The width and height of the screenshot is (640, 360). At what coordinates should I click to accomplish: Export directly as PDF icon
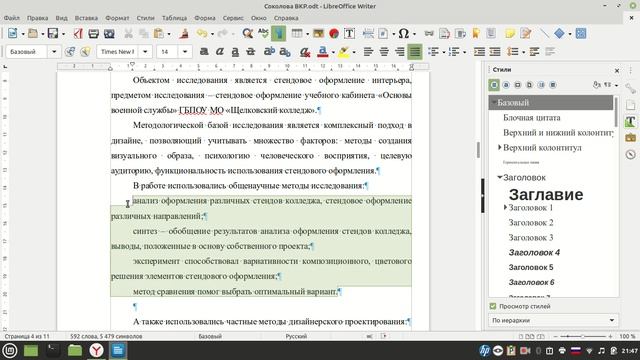pos(78,33)
